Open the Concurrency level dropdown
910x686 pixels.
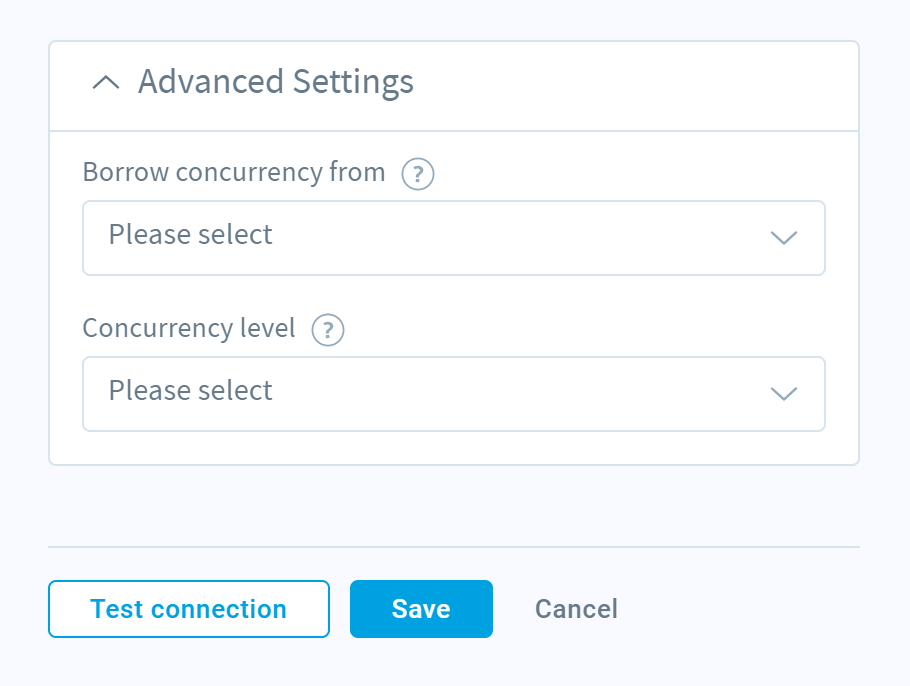(x=454, y=394)
